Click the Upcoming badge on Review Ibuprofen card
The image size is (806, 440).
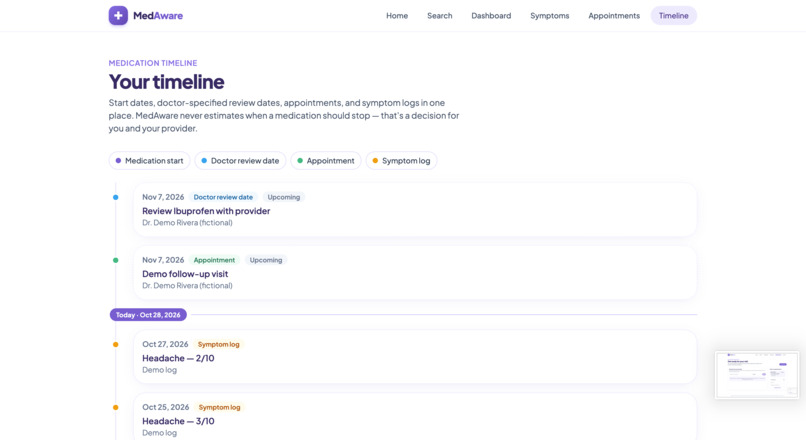pos(284,197)
